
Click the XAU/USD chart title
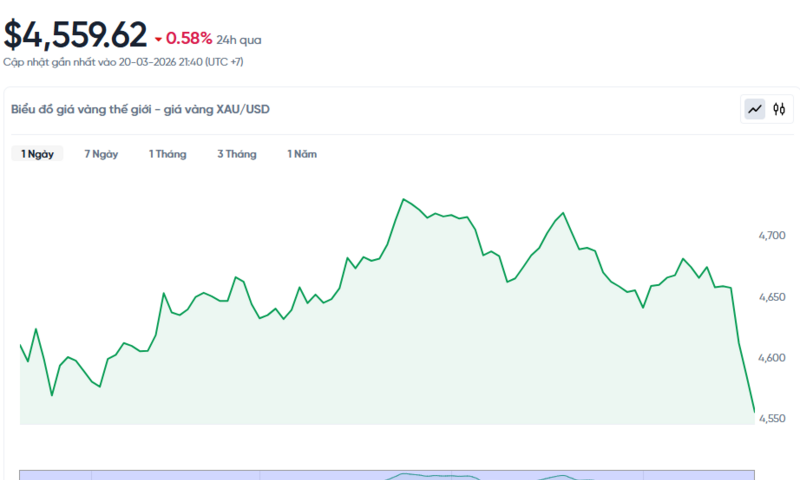[139, 109]
